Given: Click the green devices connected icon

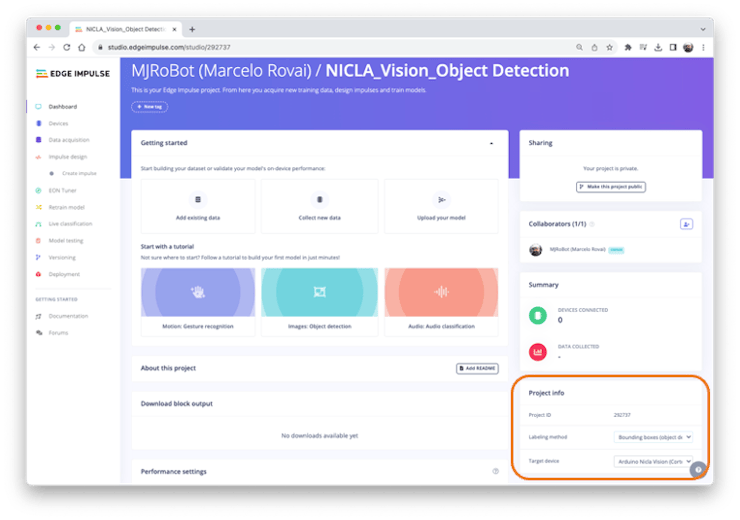Looking at the screenshot, I should (x=538, y=315).
